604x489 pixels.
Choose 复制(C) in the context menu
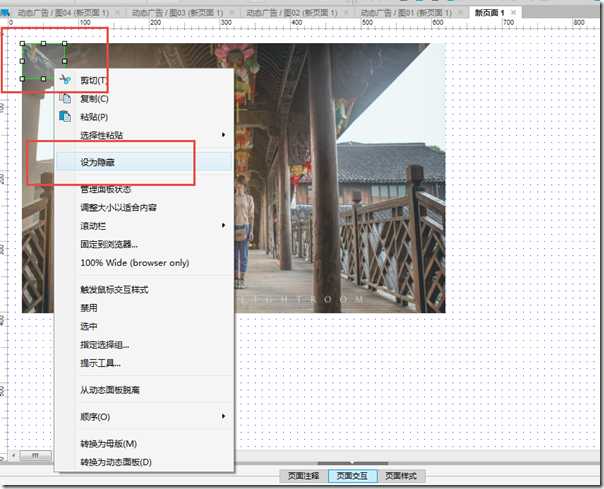[x=144, y=99]
